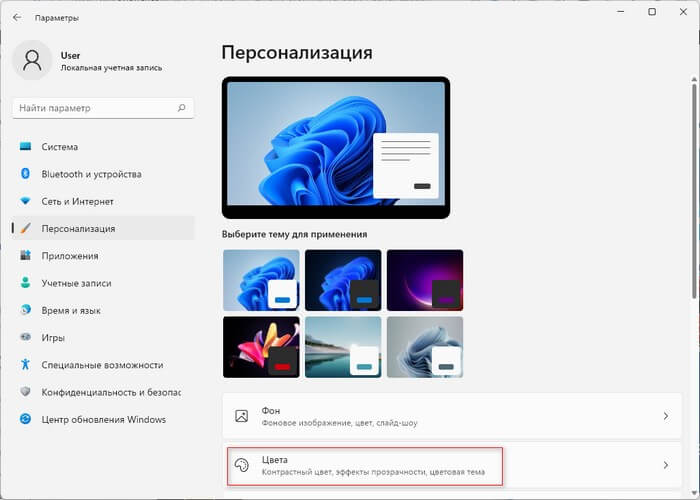Click 'Выберите тему для применения' label
This screenshot has width=700, height=500.
[x=294, y=234]
